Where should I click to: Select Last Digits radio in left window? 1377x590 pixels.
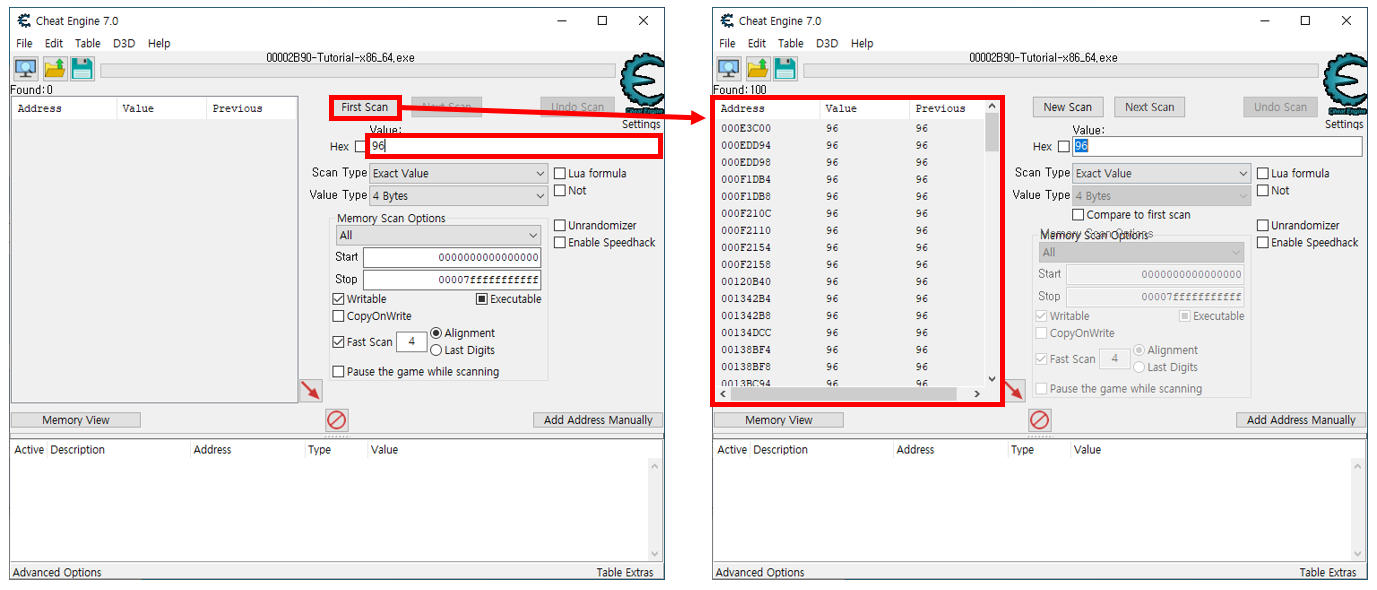pyautogui.click(x=436, y=350)
